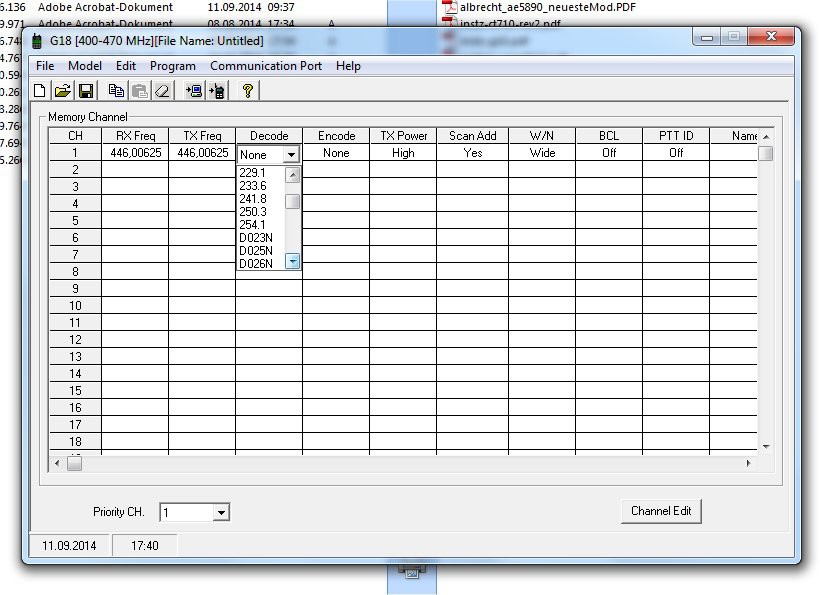Click the Channel Edit button
The image size is (821, 595).
tap(661, 511)
